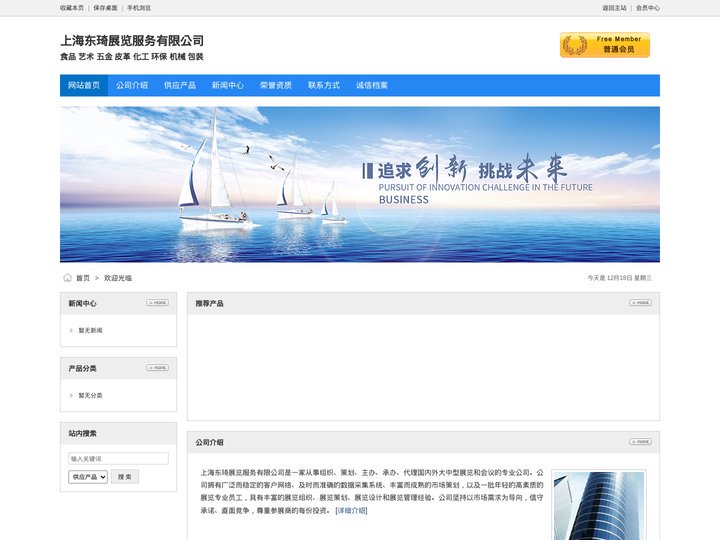Click the Free Member gold badge

click(604, 45)
